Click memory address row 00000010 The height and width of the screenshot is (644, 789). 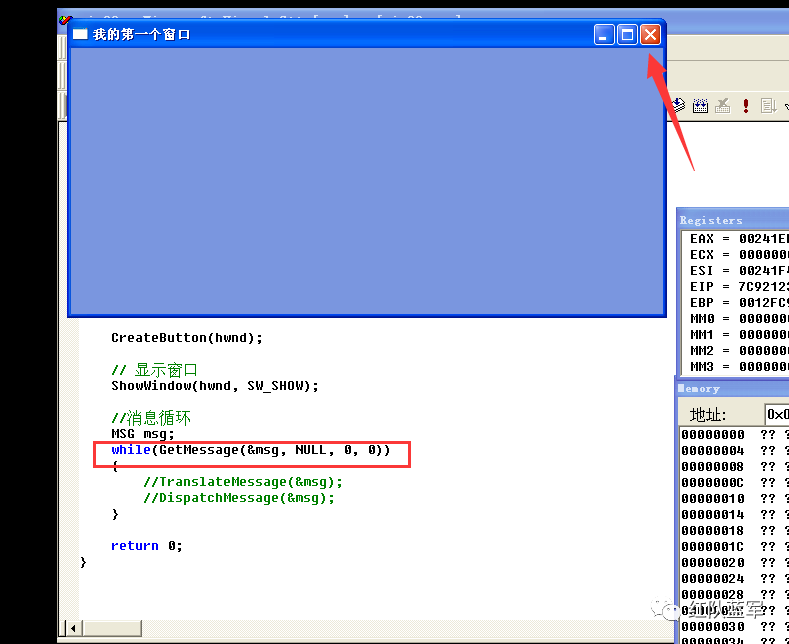coord(735,499)
